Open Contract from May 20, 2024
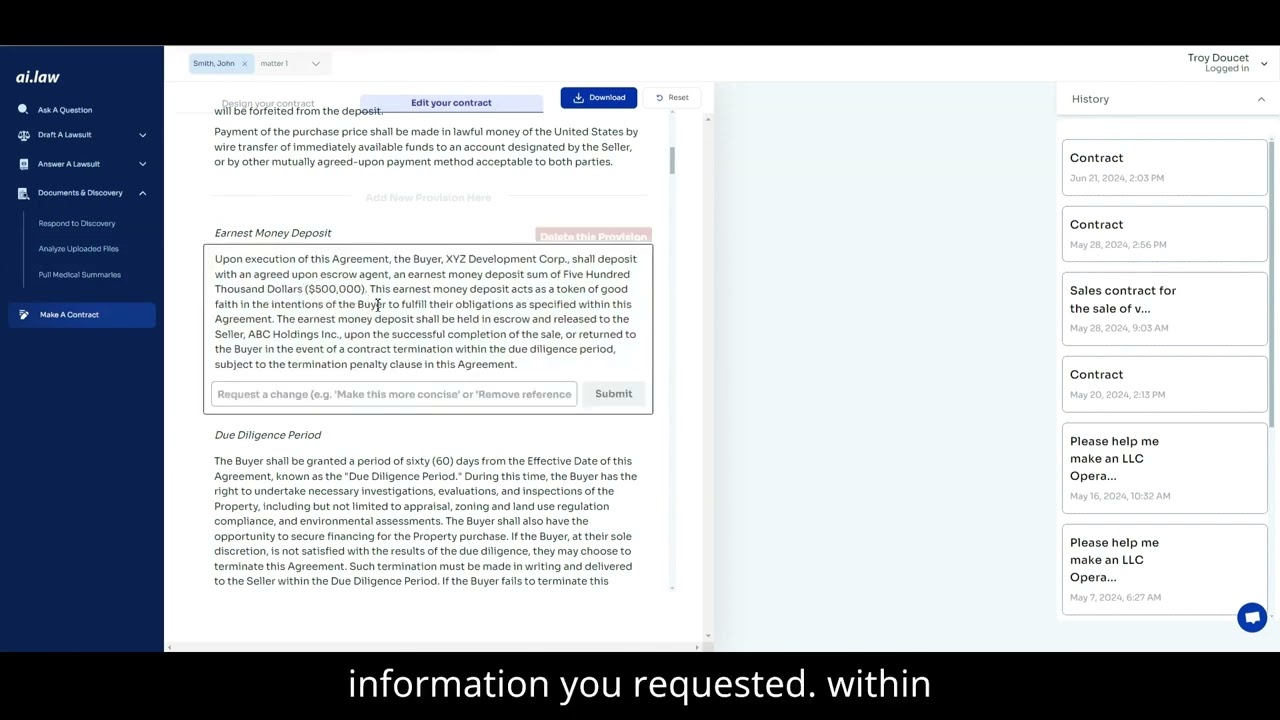 pos(1164,384)
